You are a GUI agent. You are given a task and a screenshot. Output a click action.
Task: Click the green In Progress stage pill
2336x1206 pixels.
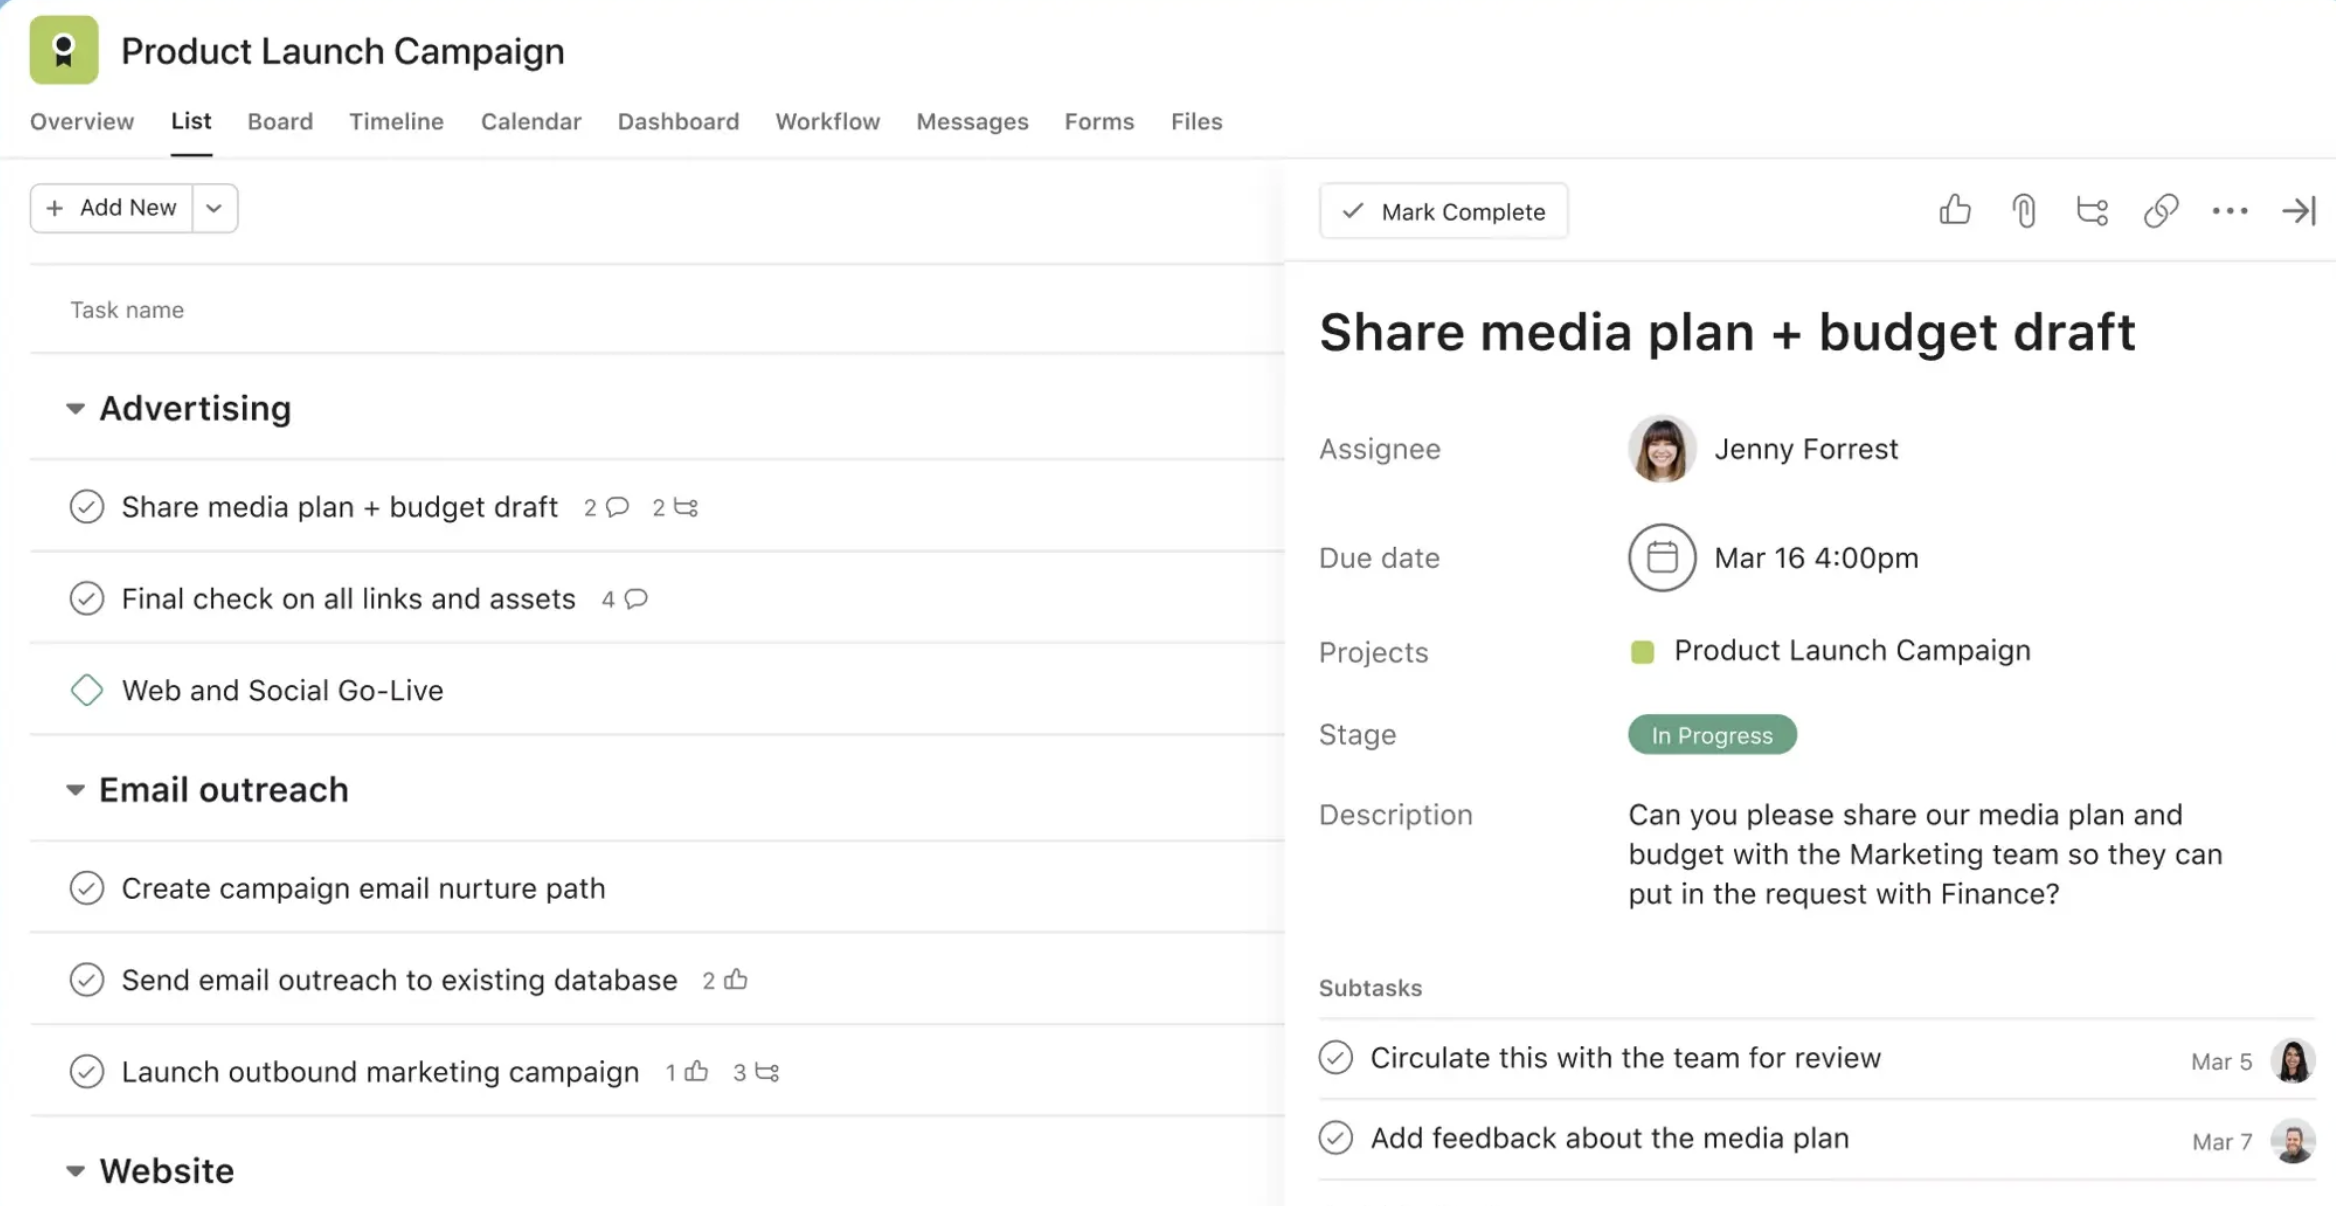[x=1711, y=735]
